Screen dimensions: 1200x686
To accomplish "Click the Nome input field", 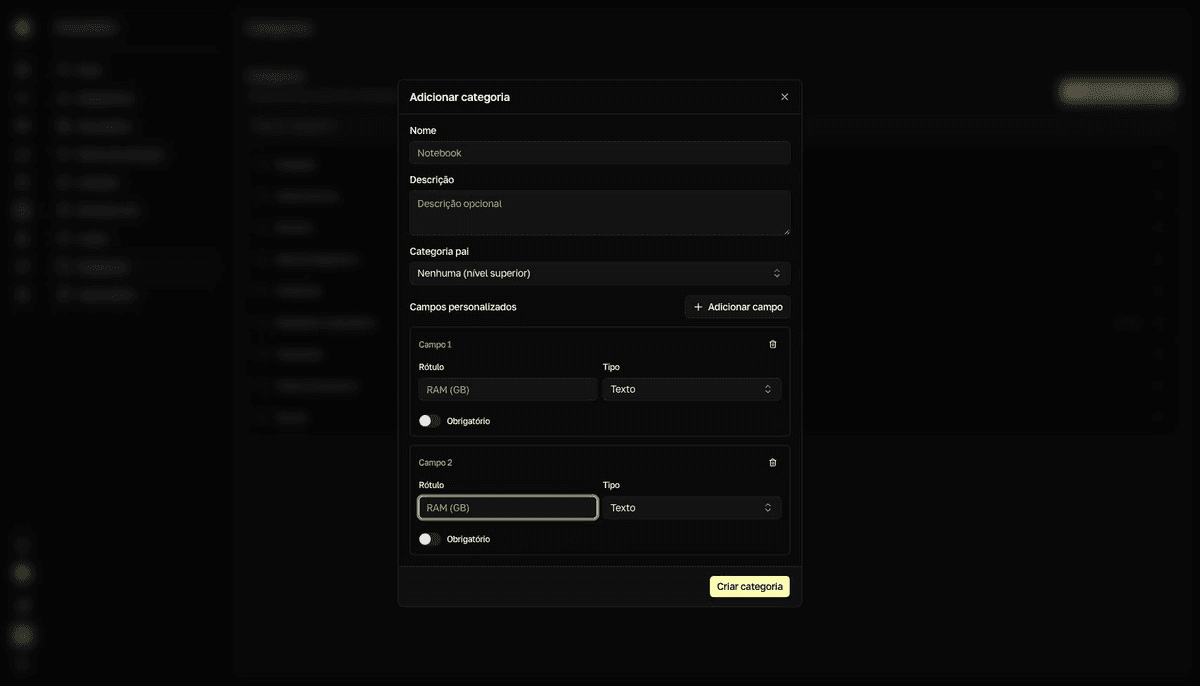I will [x=600, y=153].
